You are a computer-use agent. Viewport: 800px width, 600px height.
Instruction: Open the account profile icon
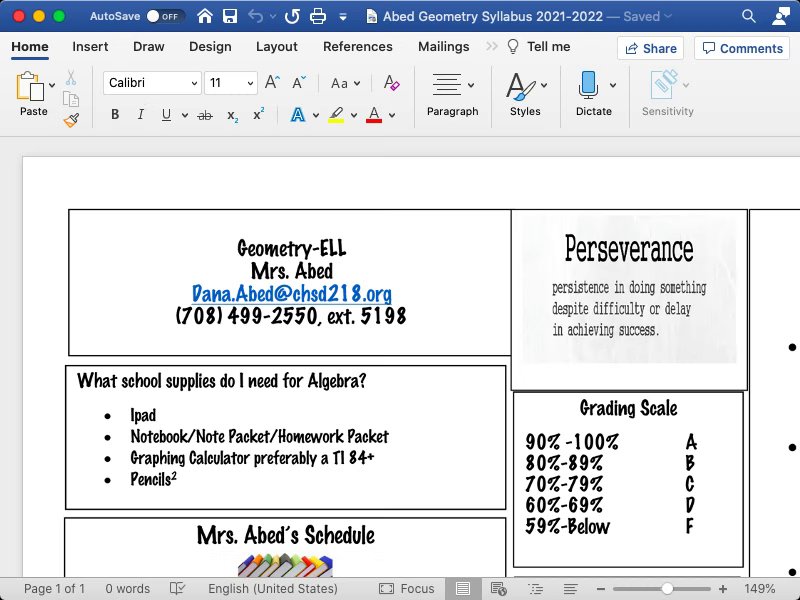(x=781, y=16)
